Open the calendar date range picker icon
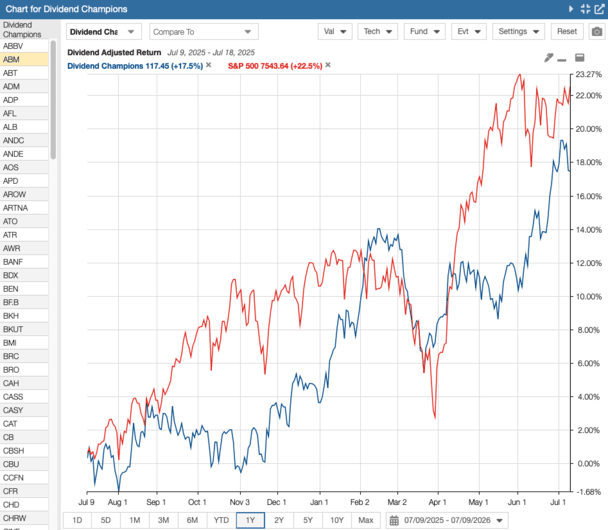 pos(394,520)
